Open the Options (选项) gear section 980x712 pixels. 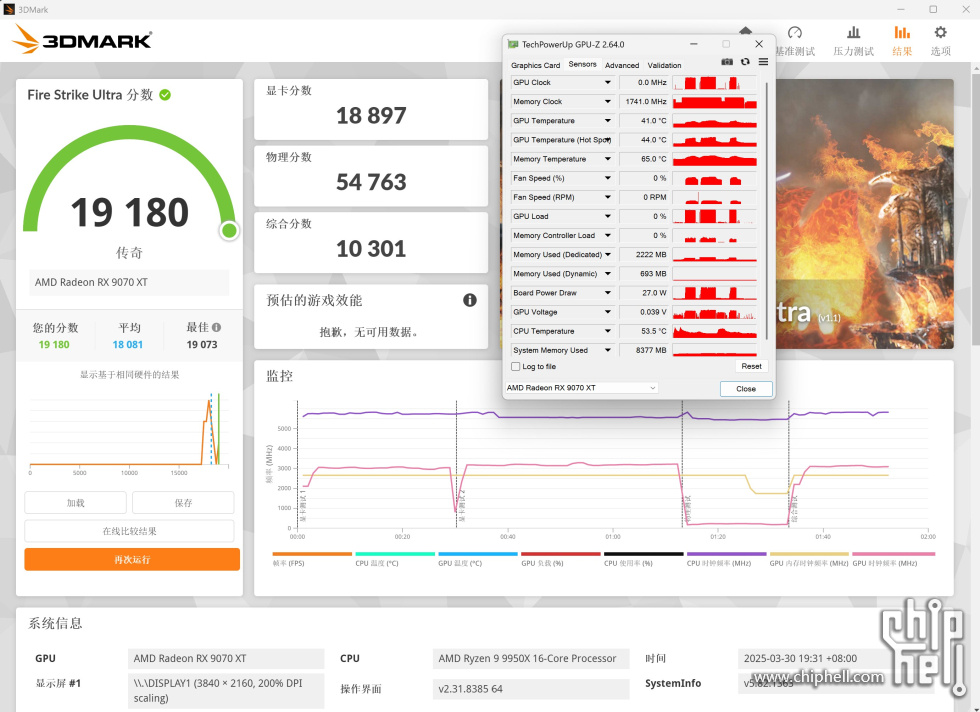pyautogui.click(x=940, y=41)
